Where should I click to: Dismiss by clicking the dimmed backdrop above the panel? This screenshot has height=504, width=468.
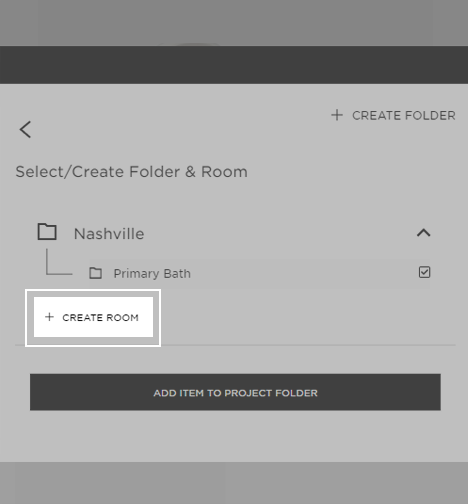click(234, 23)
